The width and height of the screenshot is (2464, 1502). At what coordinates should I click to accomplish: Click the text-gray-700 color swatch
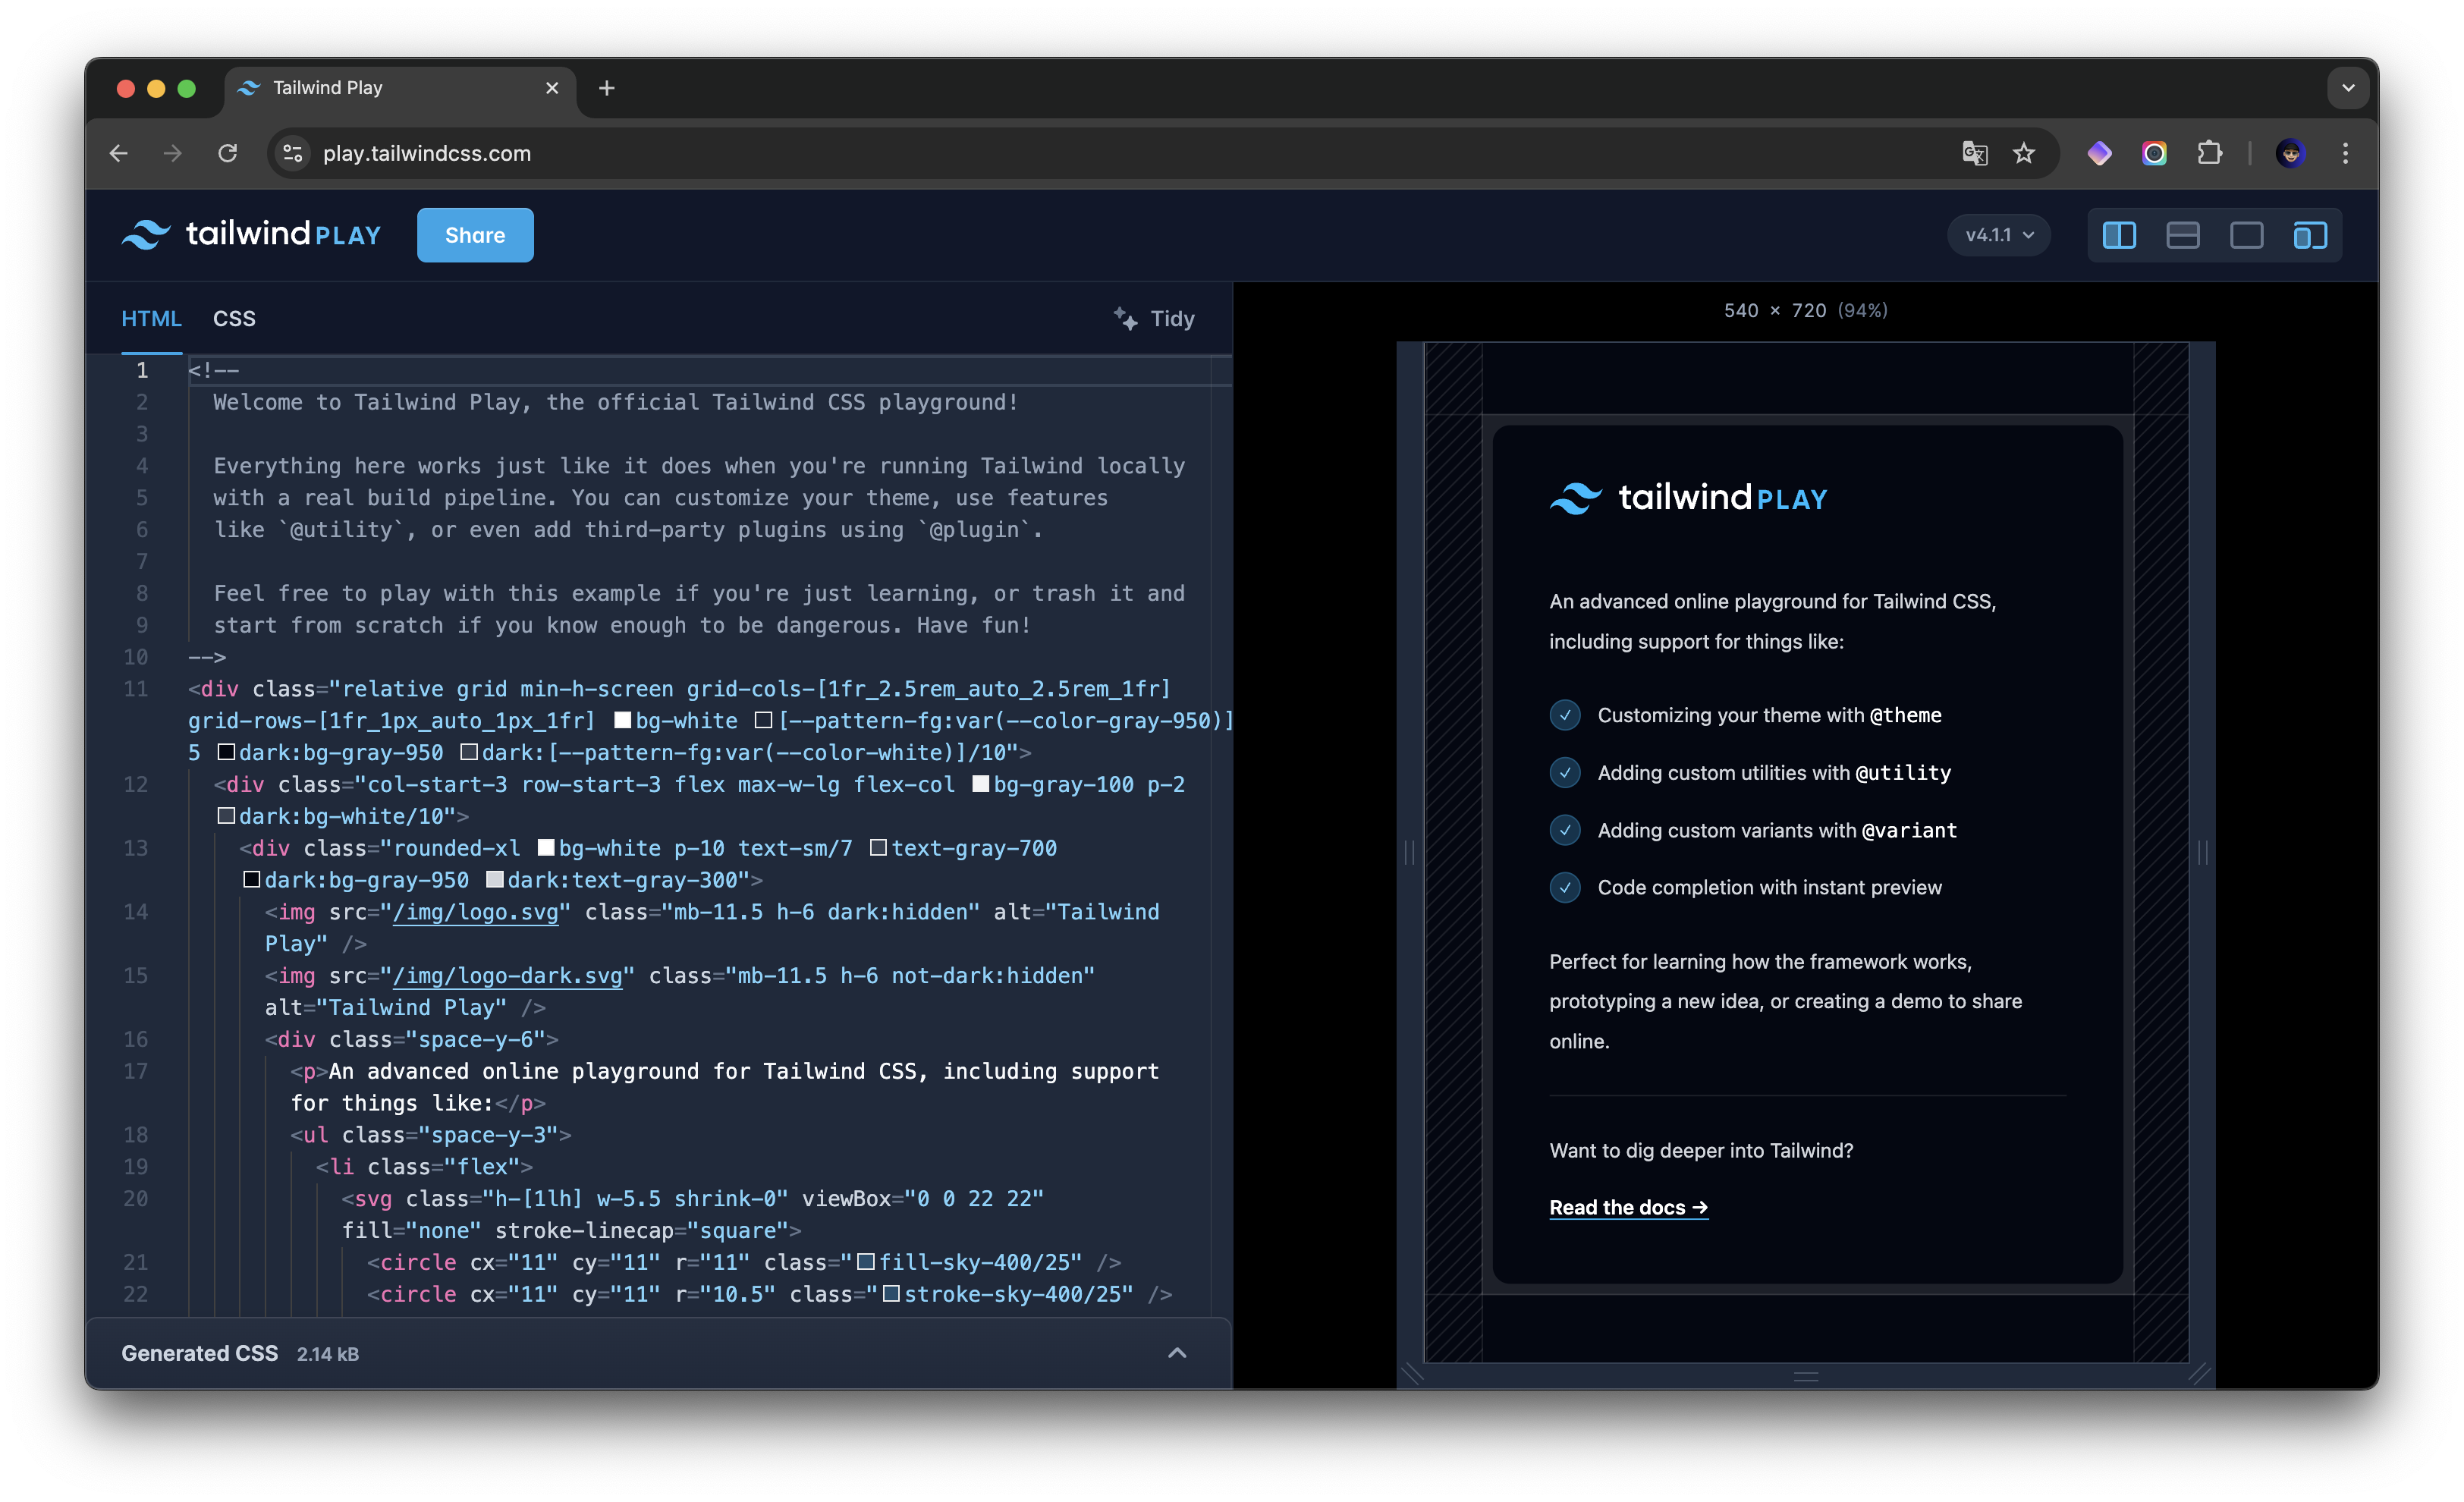(878, 848)
